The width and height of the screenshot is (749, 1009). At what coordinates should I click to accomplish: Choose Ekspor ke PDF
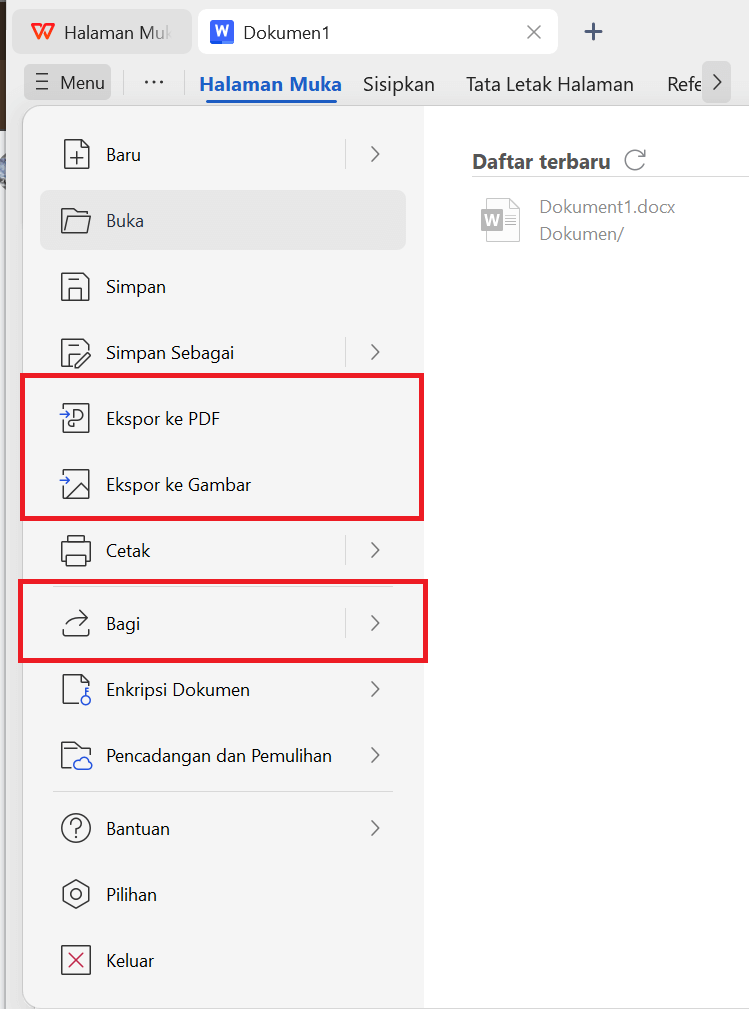[x=223, y=419]
